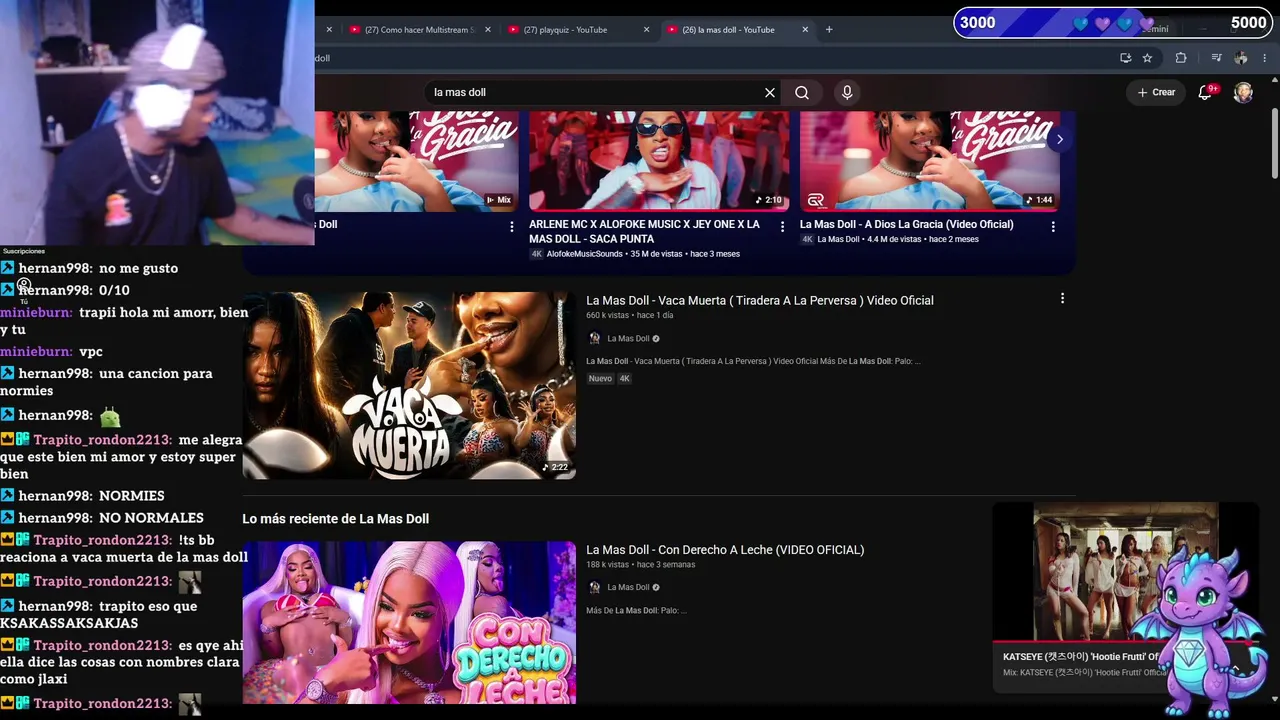Click the install app icon in address bar

pyautogui.click(x=1125, y=58)
